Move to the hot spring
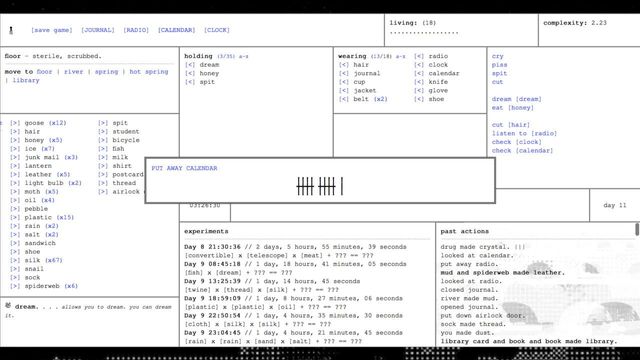This screenshot has width=640, height=360. 149,72
